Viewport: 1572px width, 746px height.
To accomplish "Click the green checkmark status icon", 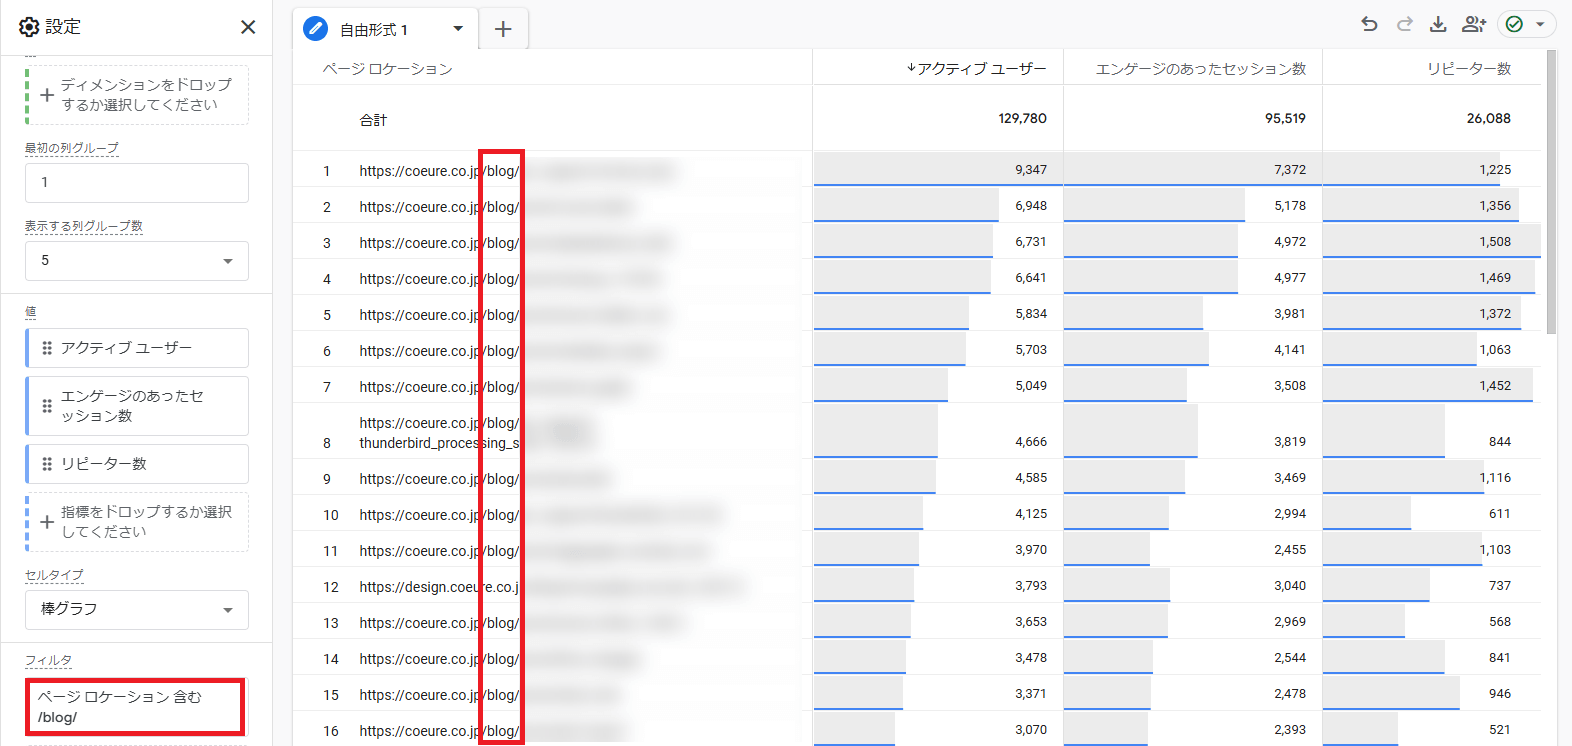I will point(1514,24).
